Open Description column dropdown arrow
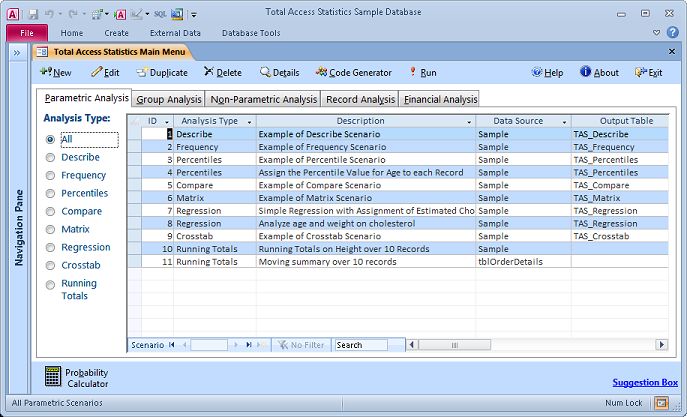687x417 pixels. [469, 122]
